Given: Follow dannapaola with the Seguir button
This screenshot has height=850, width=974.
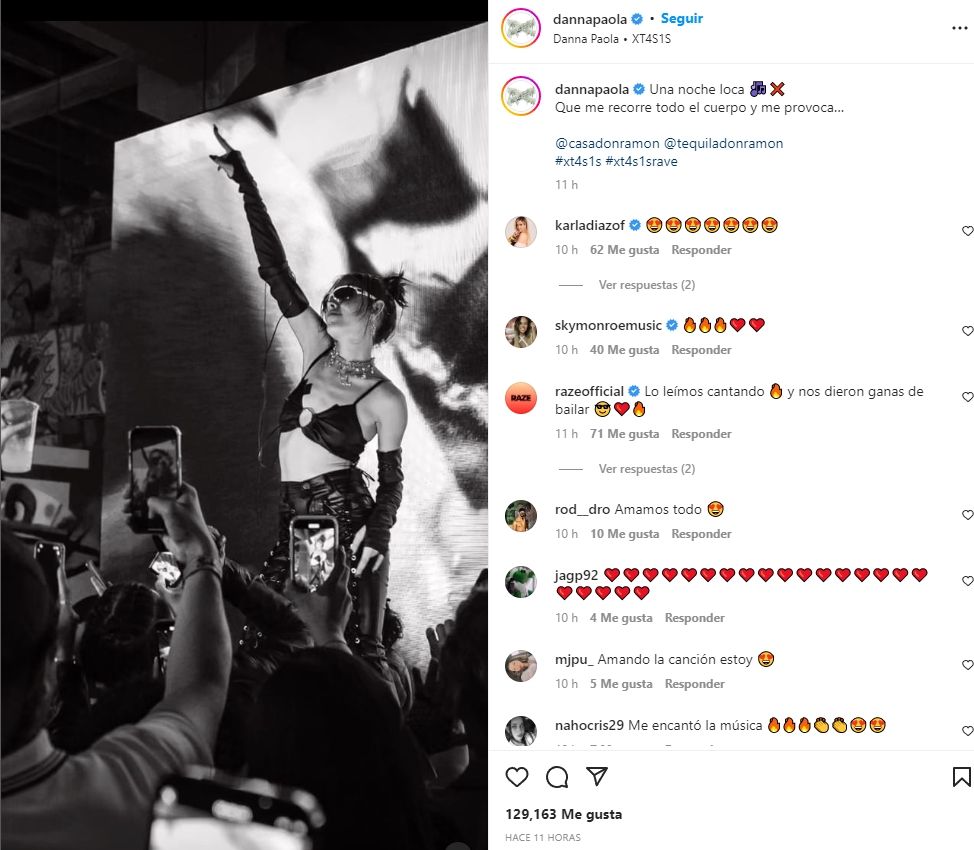Looking at the screenshot, I should coord(682,19).
